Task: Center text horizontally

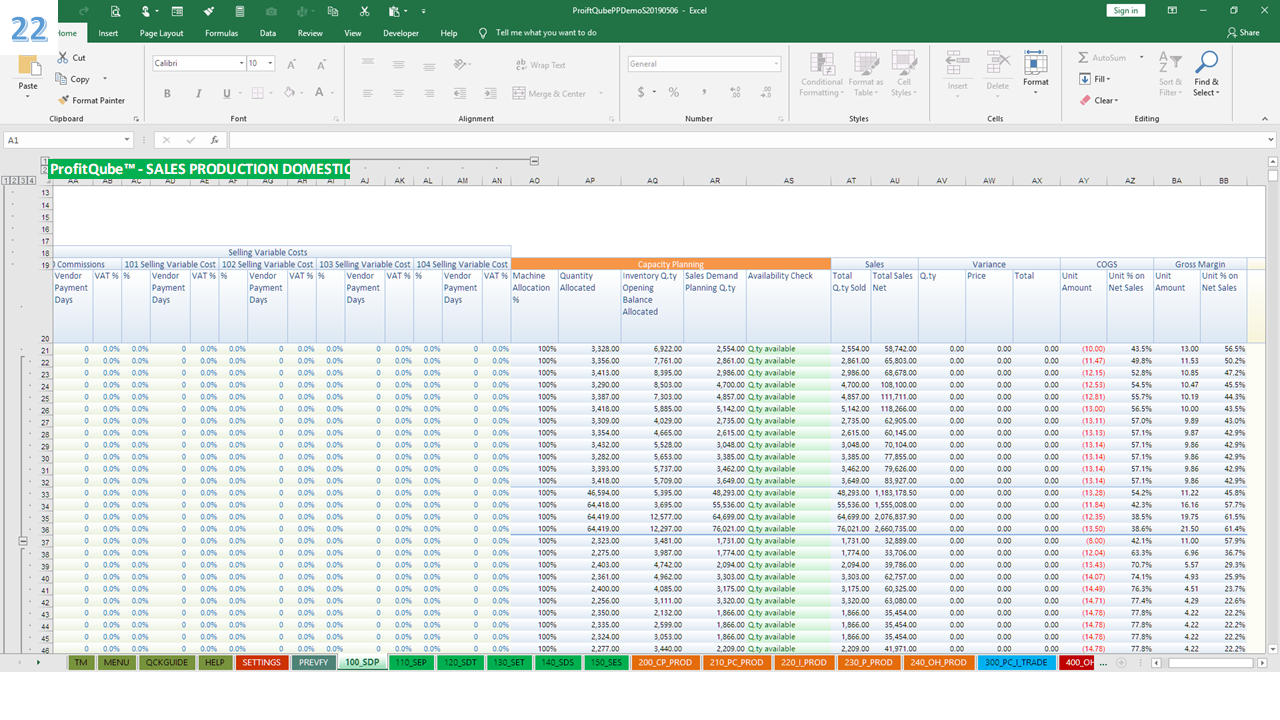Action: click(x=398, y=93)
